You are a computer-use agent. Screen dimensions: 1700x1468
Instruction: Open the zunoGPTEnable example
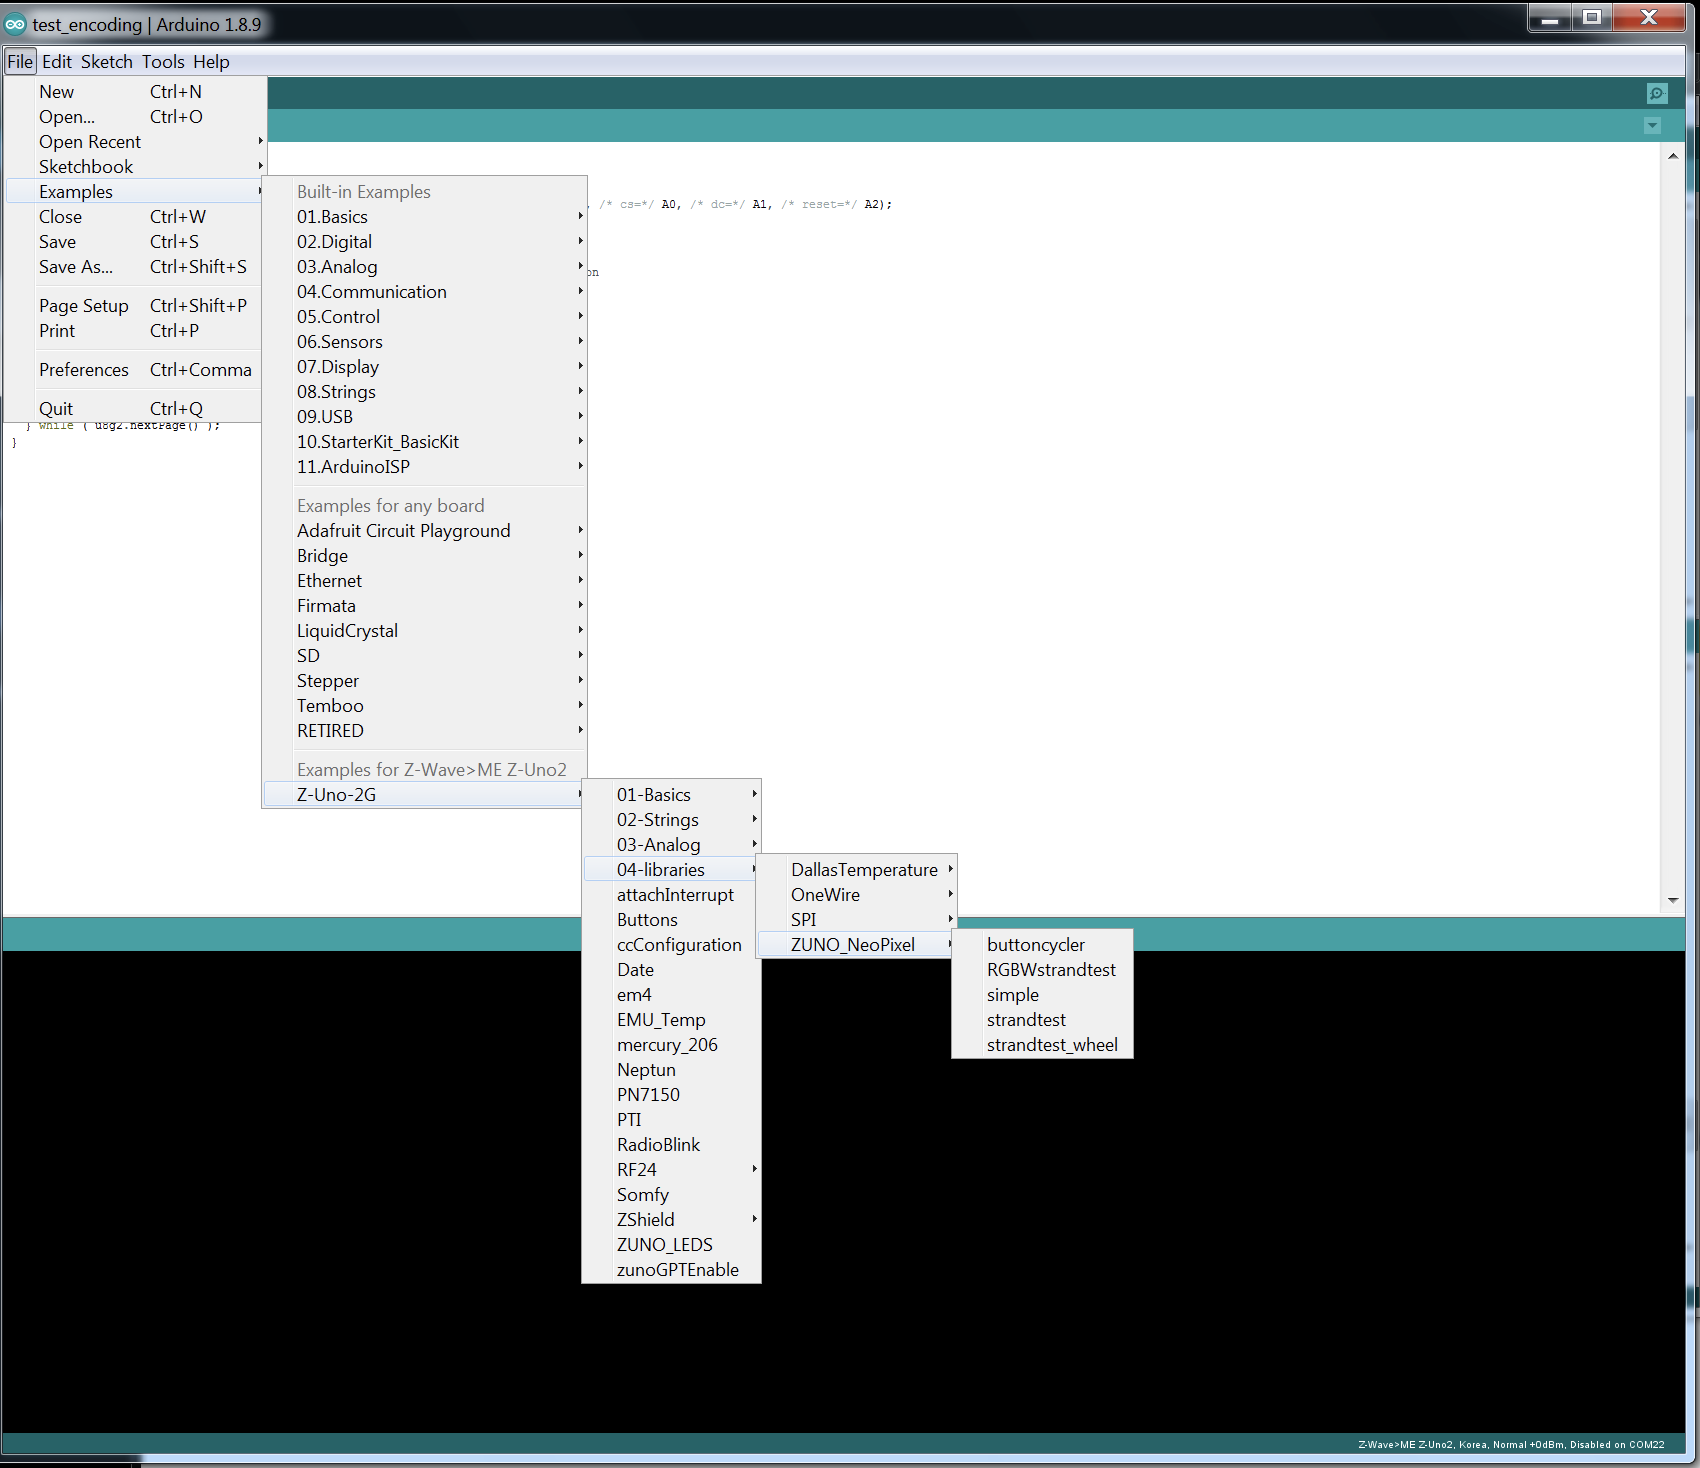[x=671, y=1269]
